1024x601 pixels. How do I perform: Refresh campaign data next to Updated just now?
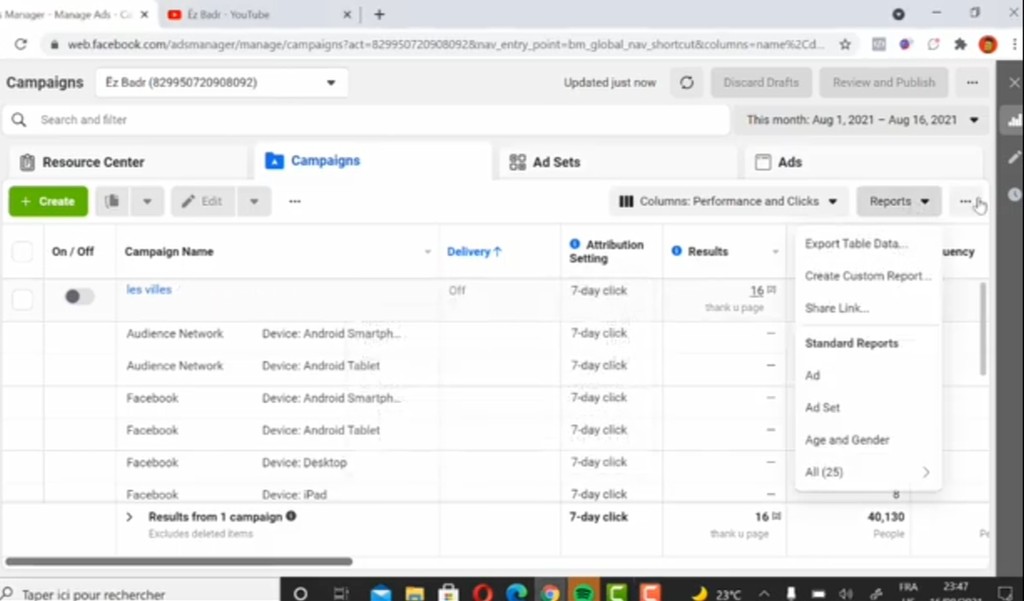point(686,82)
